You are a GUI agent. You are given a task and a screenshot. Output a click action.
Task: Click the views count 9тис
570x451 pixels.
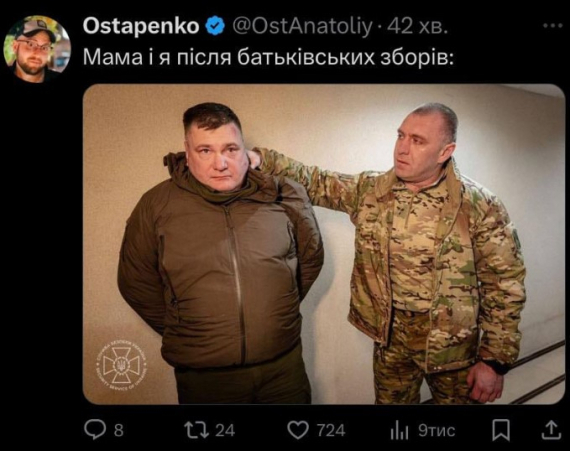pyautogui.click(x=436, y=431)
